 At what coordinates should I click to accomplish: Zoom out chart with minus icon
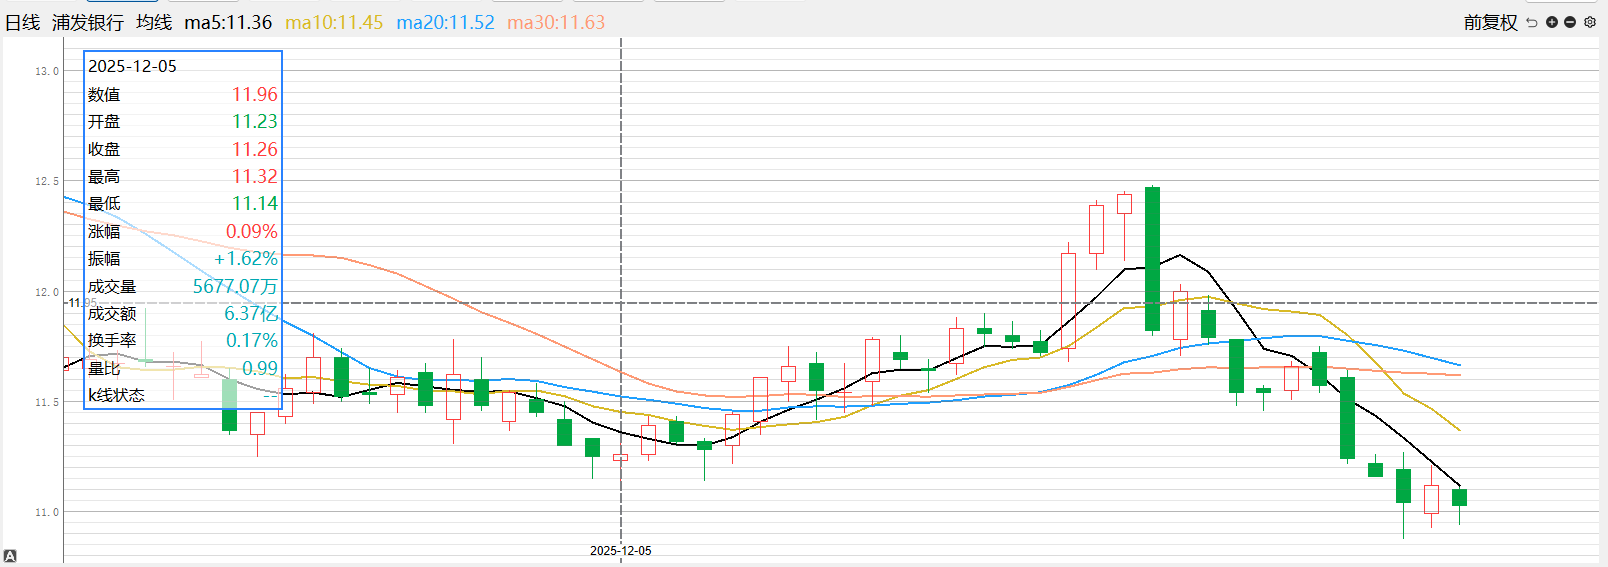pyautogui.click(x=1570, y=22)
